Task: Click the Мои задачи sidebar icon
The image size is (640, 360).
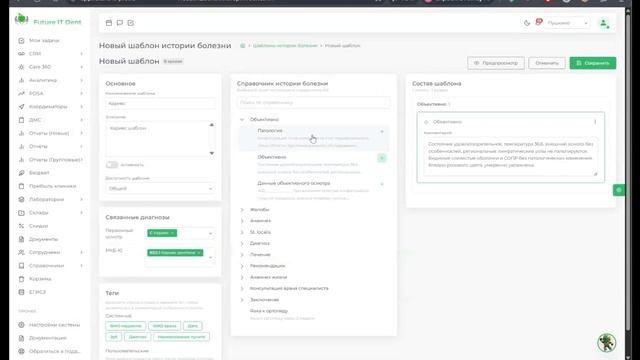Action: pyautogui.click(x=21, y=40)
